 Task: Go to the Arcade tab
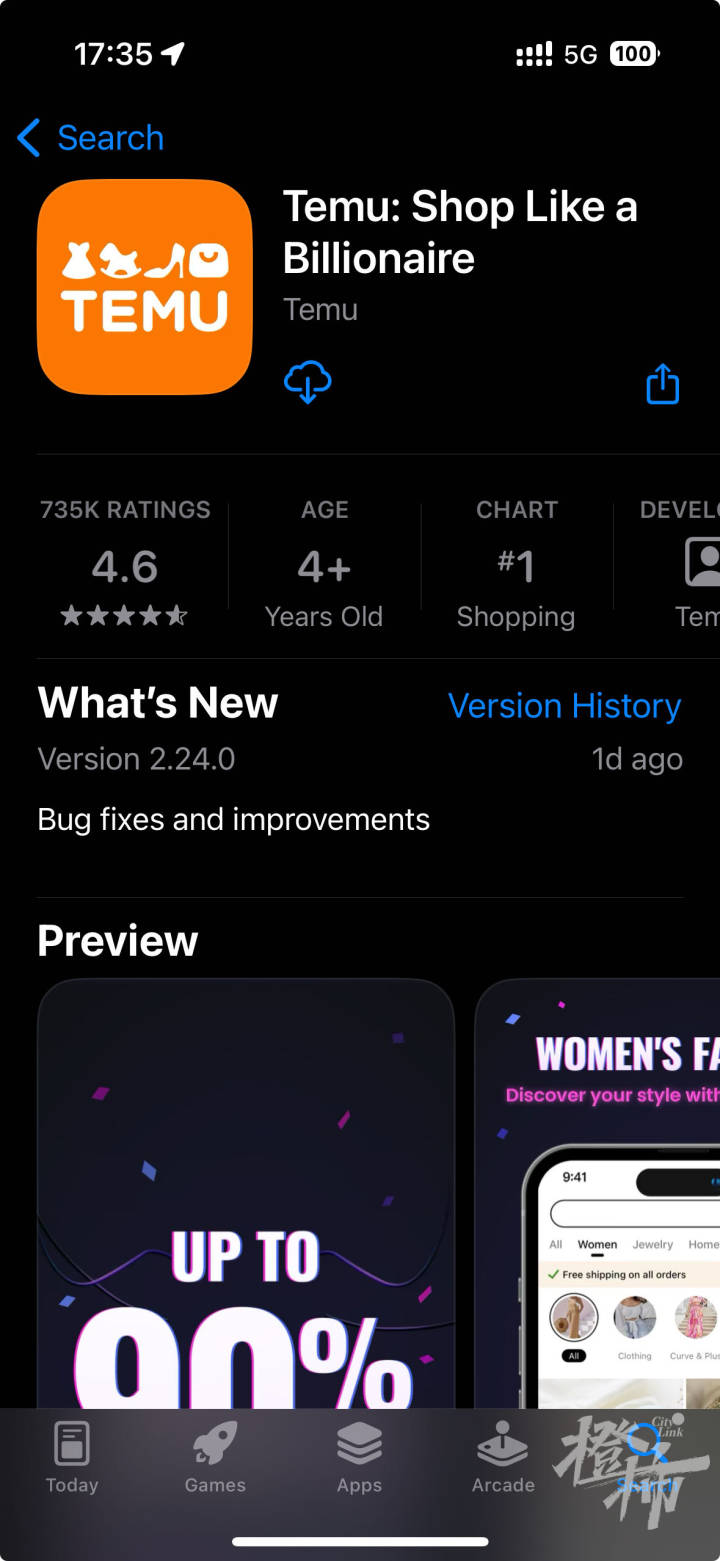(x=503, y=1457)
